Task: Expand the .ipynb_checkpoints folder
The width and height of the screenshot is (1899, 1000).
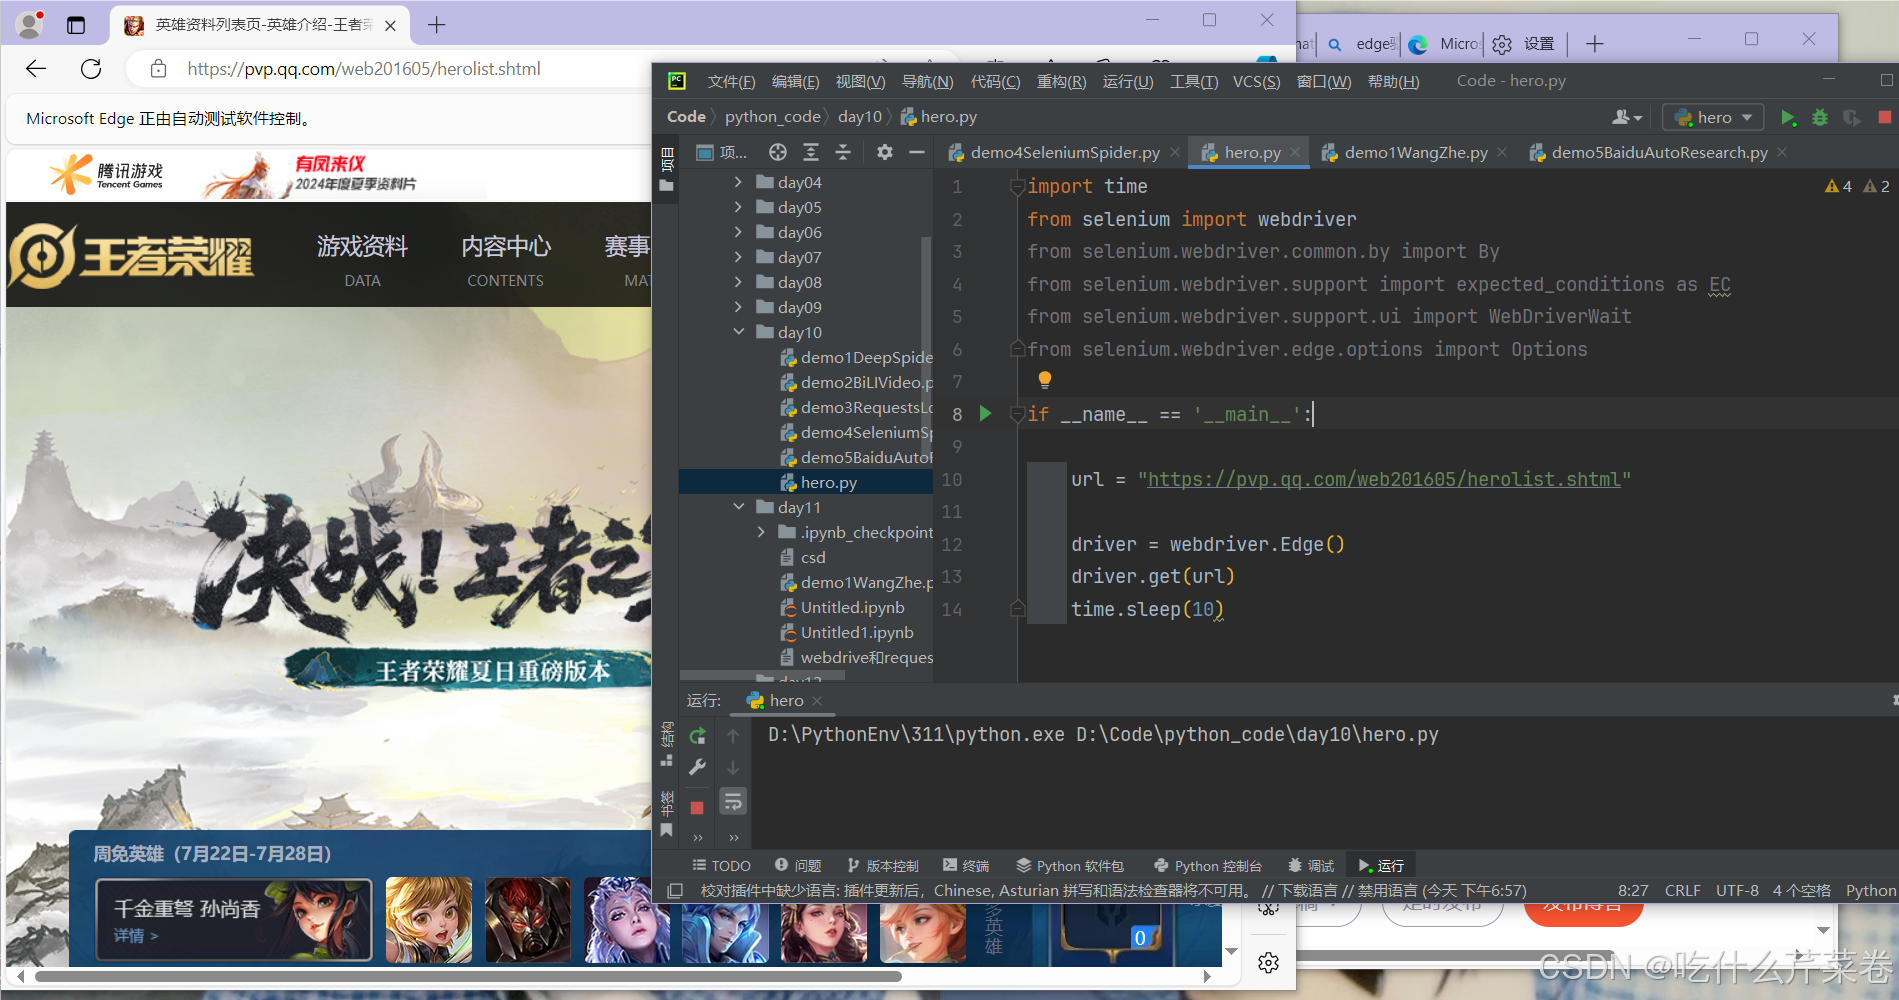Action: point(761,532)
